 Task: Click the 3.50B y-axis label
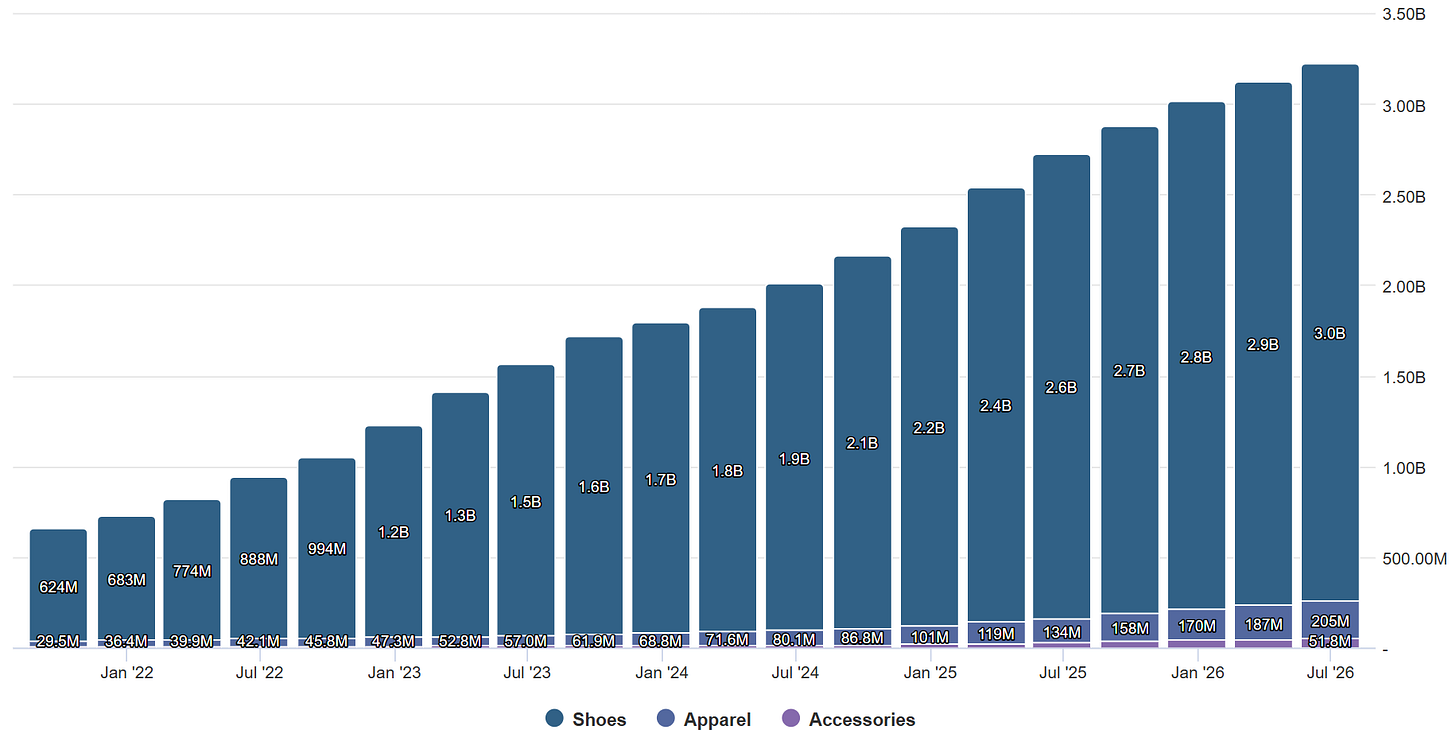1404,15
